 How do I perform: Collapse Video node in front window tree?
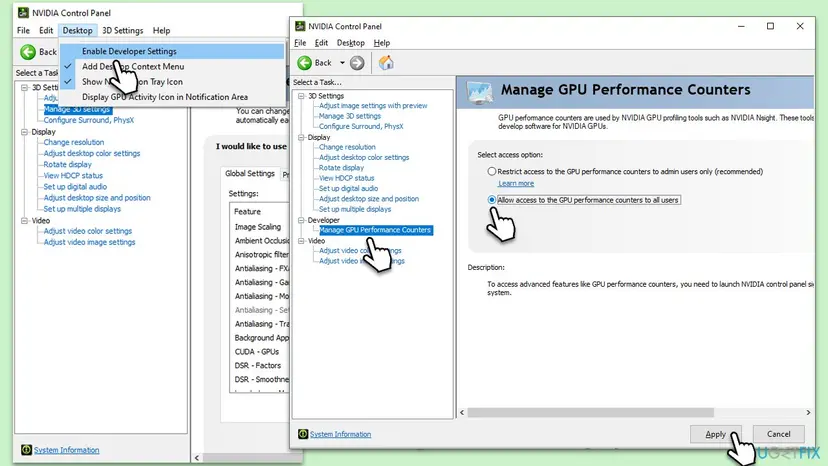(x=301, y=240)
